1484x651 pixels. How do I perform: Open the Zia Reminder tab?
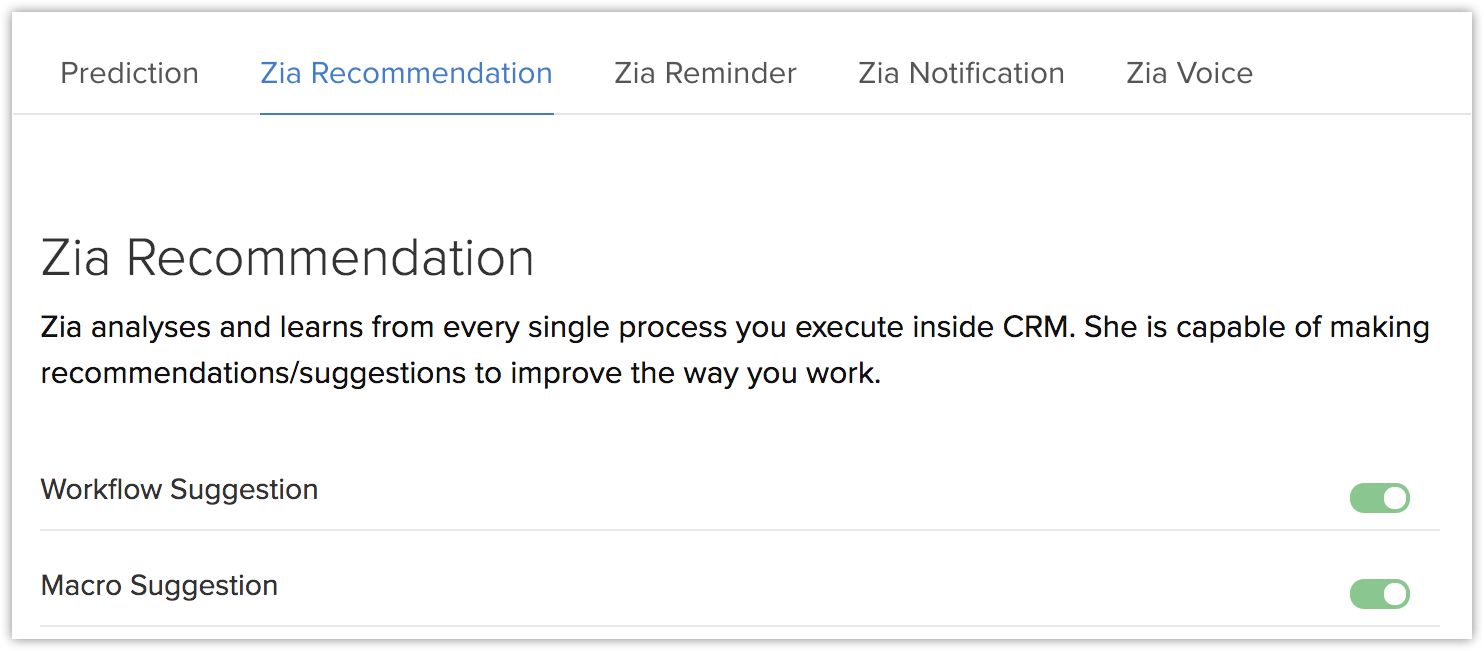tap(705, 73)
